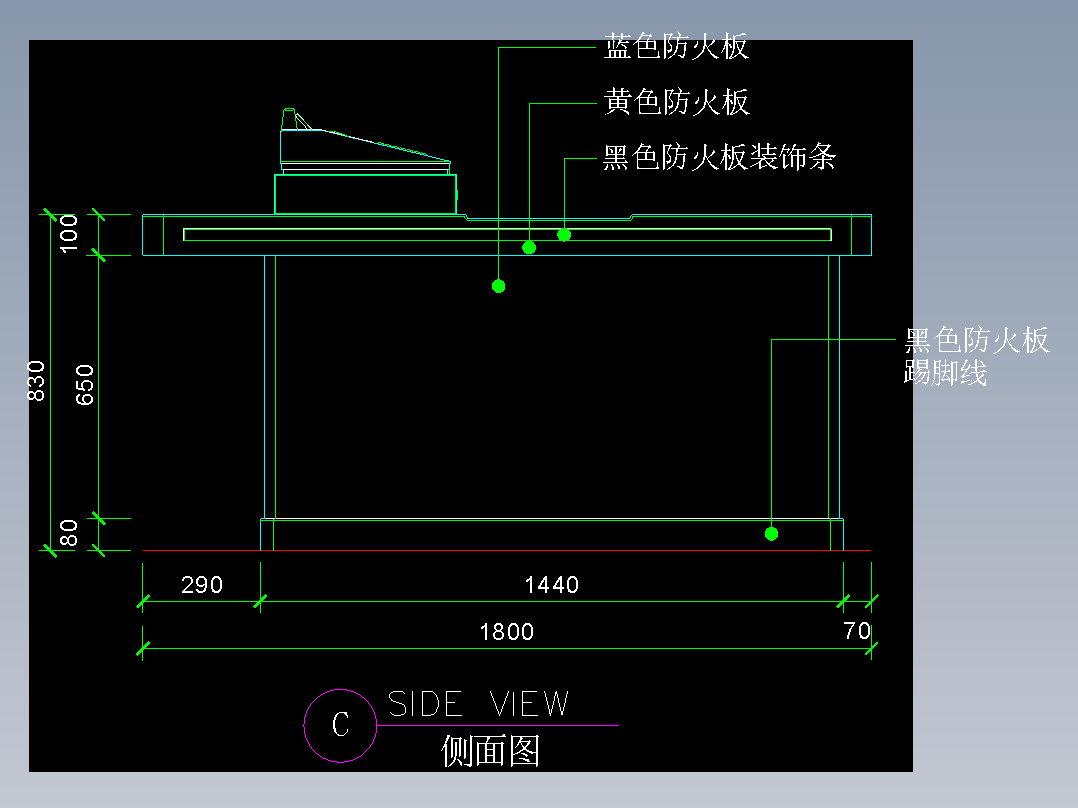Select the 黑色防火板装饰条 label text
The height and width of the screenshot is (808, 1078).
click(719, 157)
